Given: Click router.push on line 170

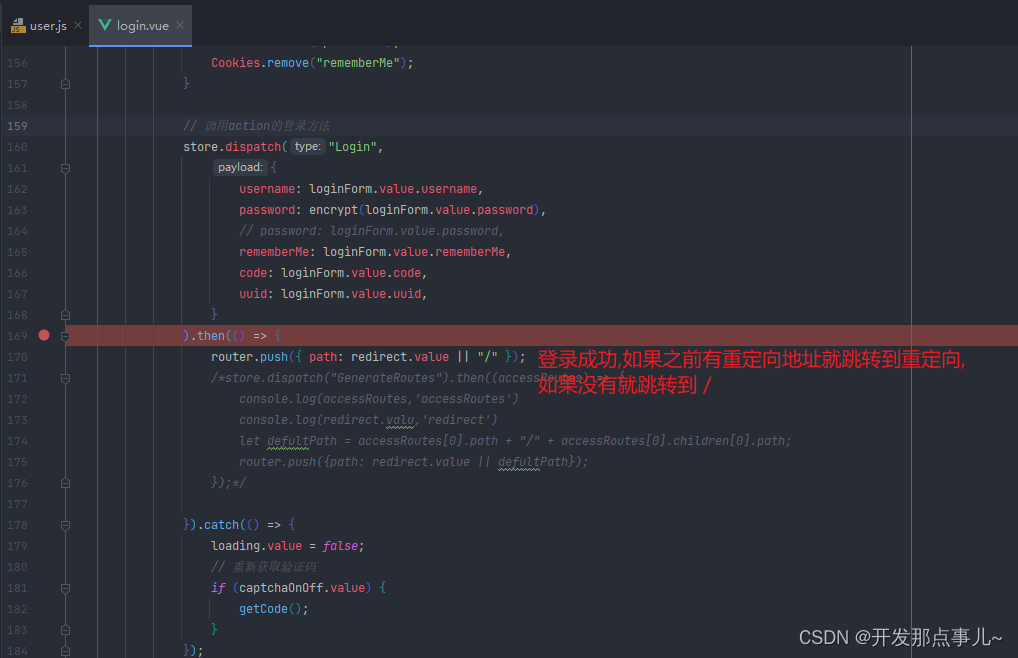Looking at the screenshot, I should [249, 357].
